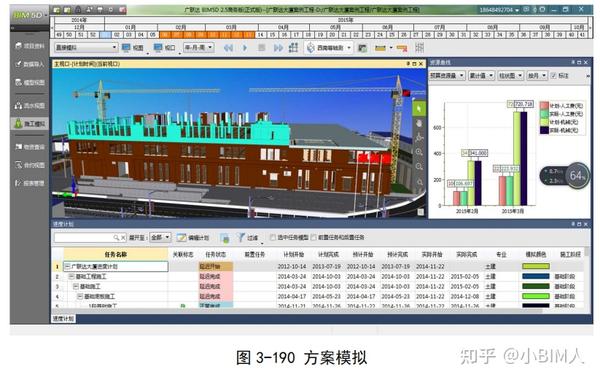Select the 进度计划 tab at the bottom

(64, 318)
